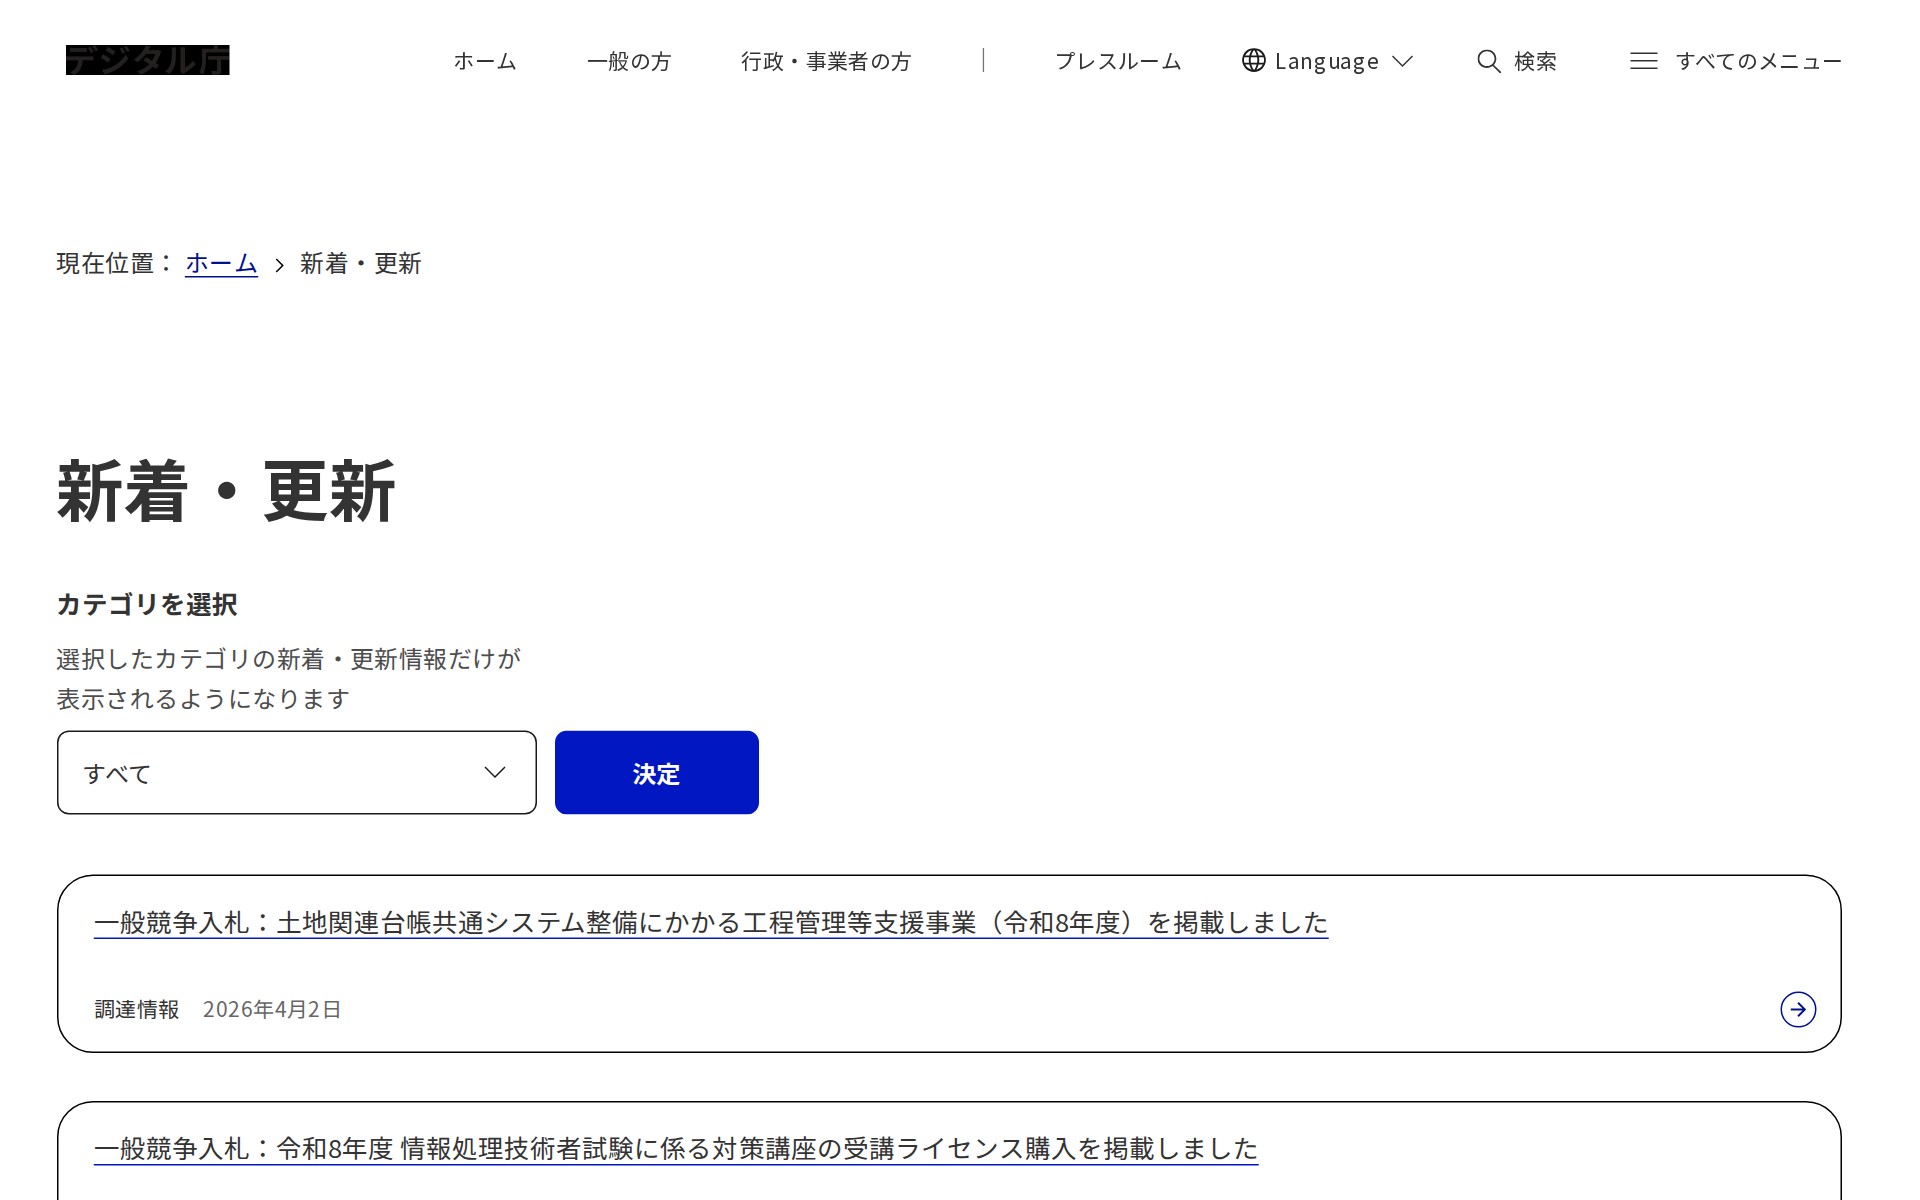This screenshot has height=1200, width=1920.
Task: Open the 情報処理技術者試験 license purchase notice link
Action: [x=675, y=1148]
